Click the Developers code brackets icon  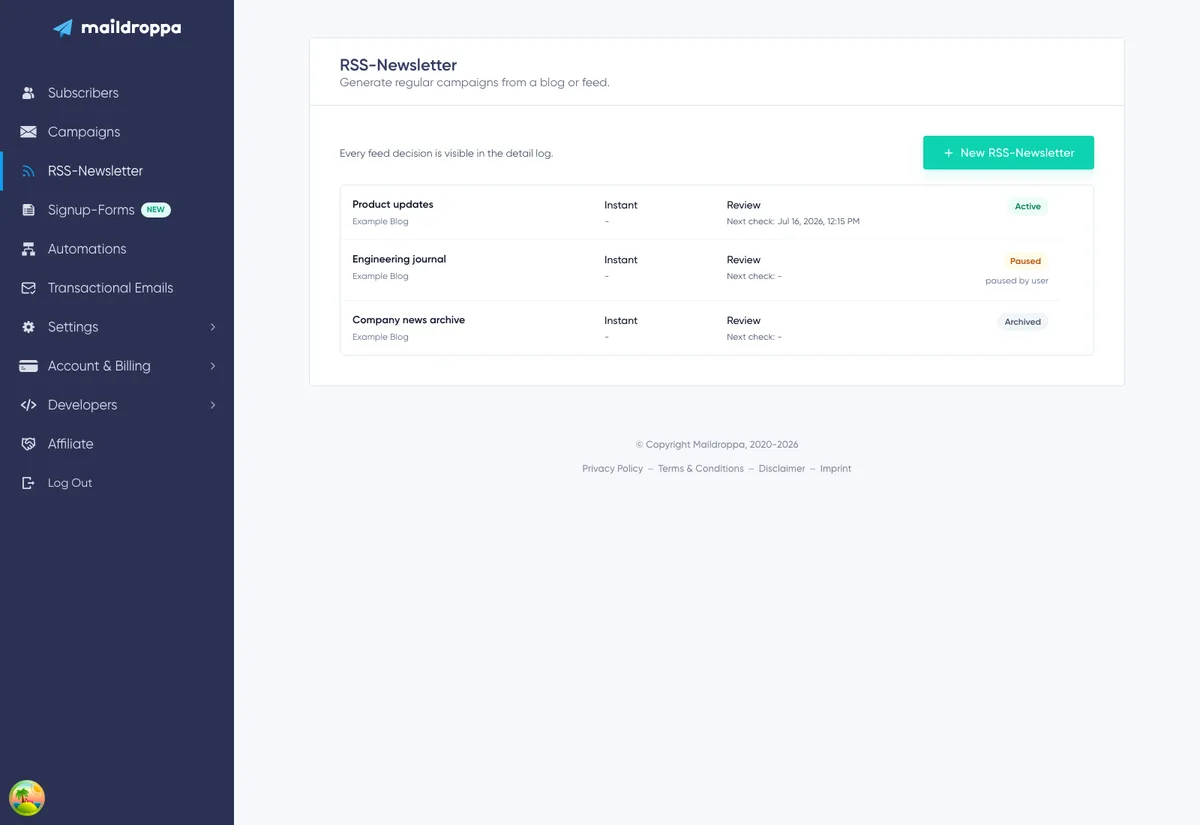pos(28,405)
